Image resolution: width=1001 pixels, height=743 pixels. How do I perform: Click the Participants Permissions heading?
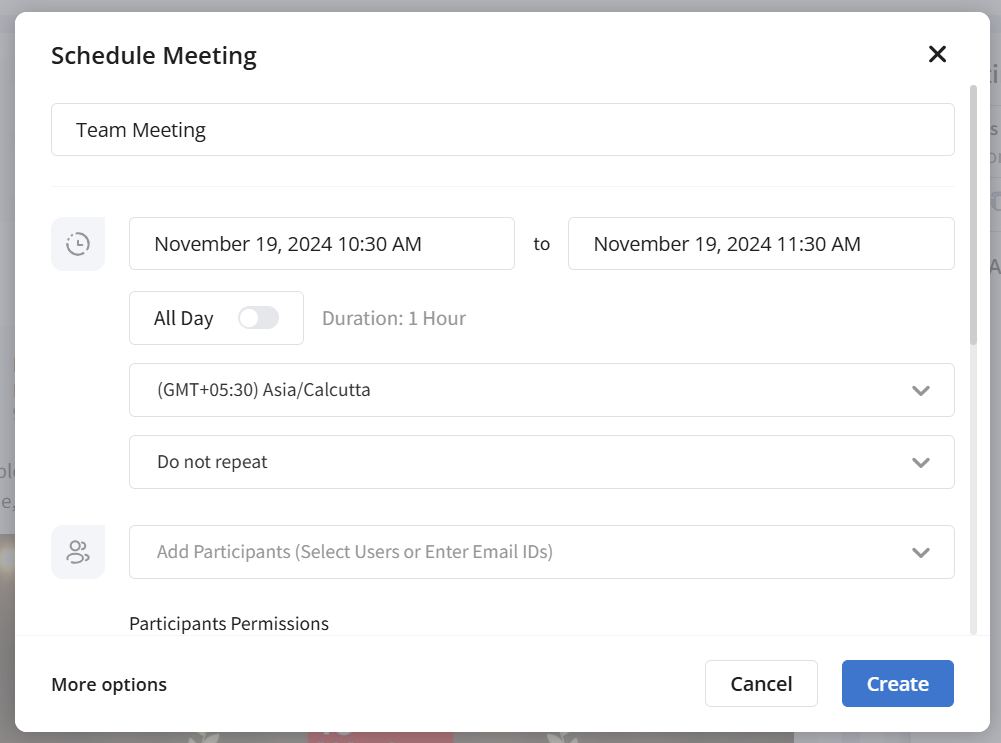pyautogui.click(x=229, y=623)
